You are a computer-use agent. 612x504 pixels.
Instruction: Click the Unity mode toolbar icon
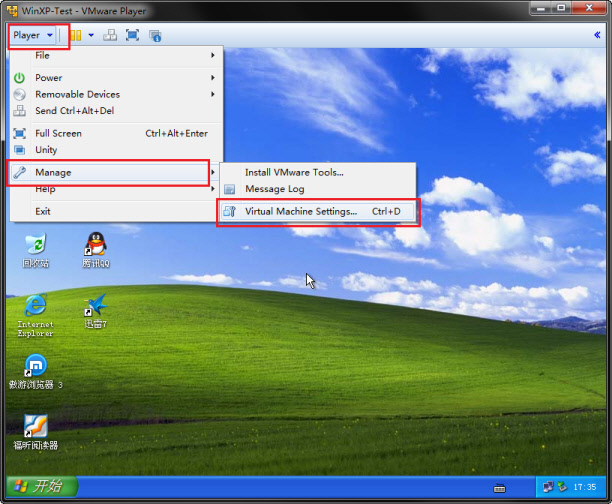pyautogui.click(x=155, y=36)
